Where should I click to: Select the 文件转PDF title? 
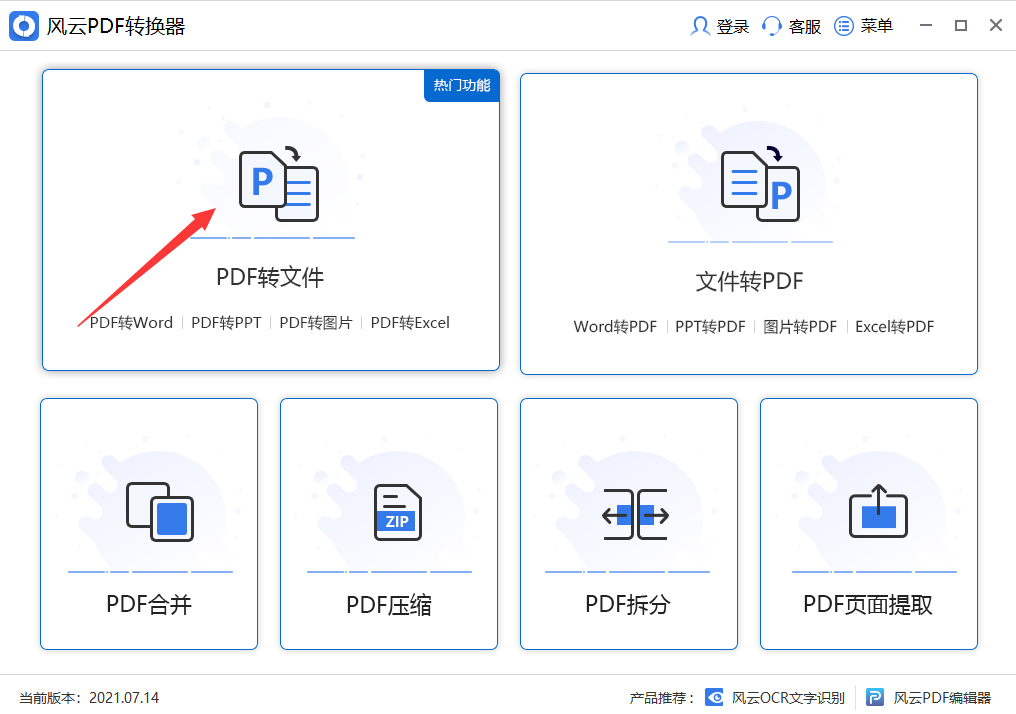[x=750, y=281]
